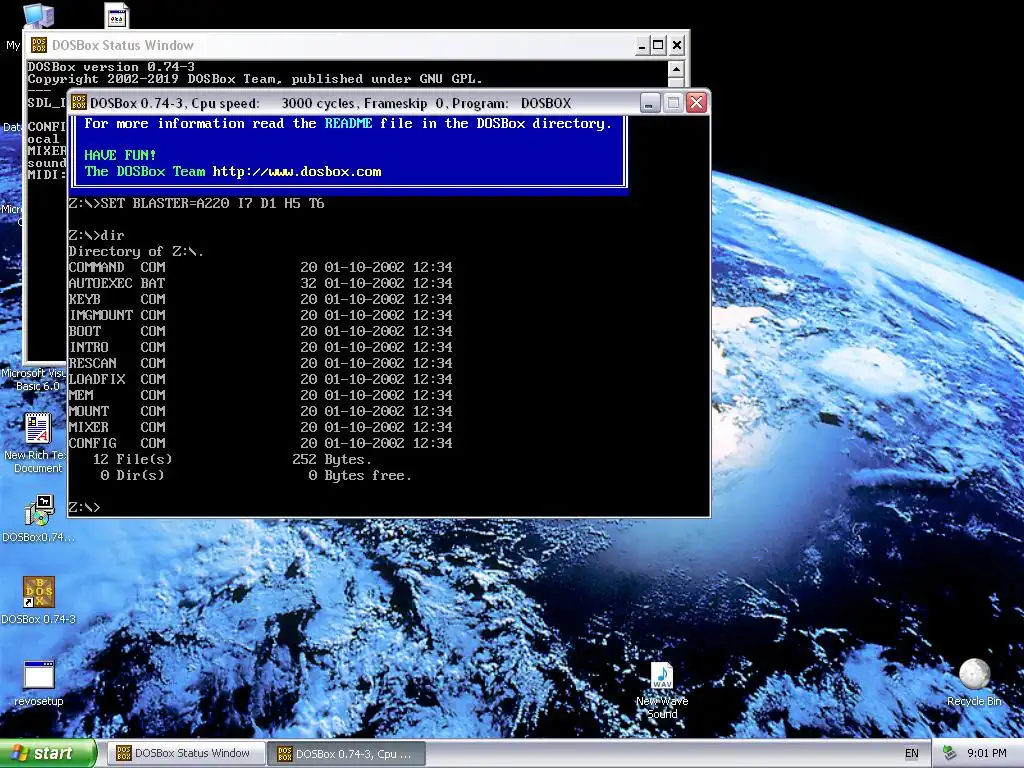Image resolution: width=1024 pixels, height=768 pixels.
Task: Open the My Computer desktop icon
Action: (37, 16)
